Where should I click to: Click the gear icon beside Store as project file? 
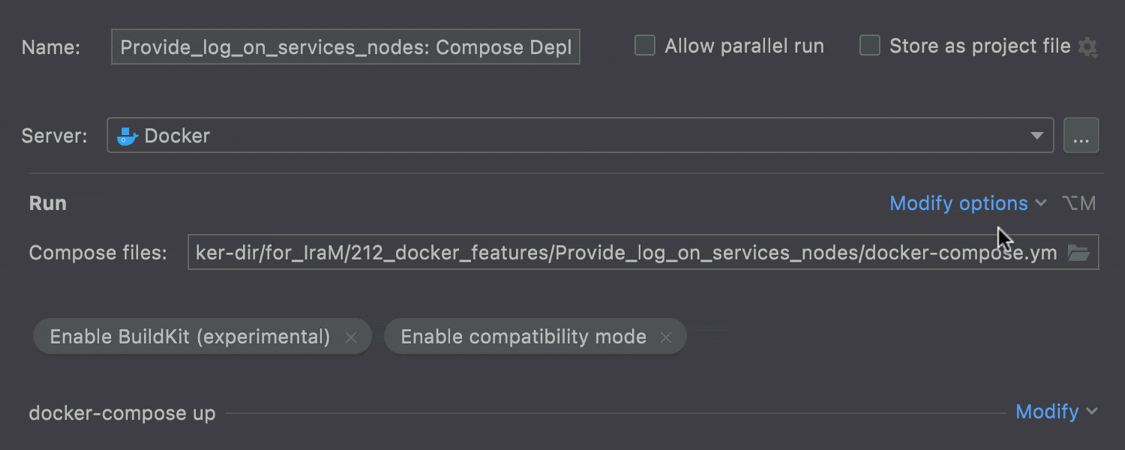1088,47
